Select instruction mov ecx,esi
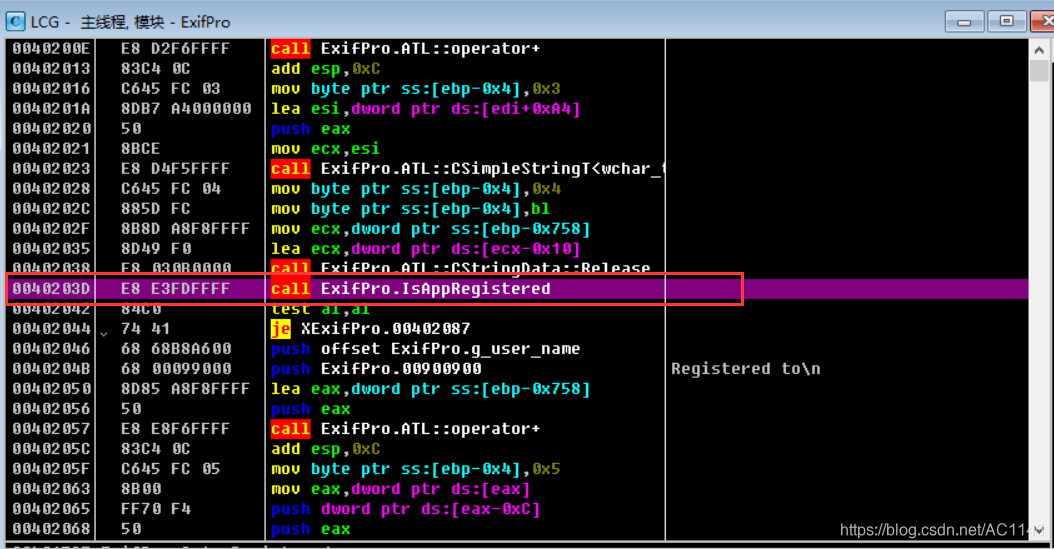Screen dimensions: 1054x549 (x=325, y=149)
